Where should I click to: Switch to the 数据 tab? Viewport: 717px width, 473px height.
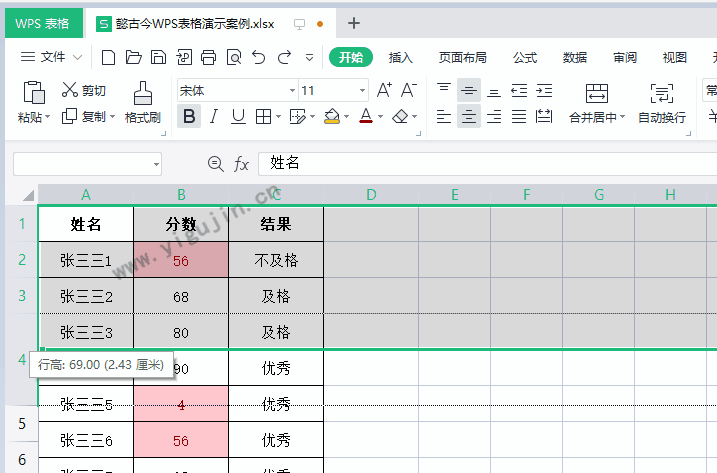[575, 58]
